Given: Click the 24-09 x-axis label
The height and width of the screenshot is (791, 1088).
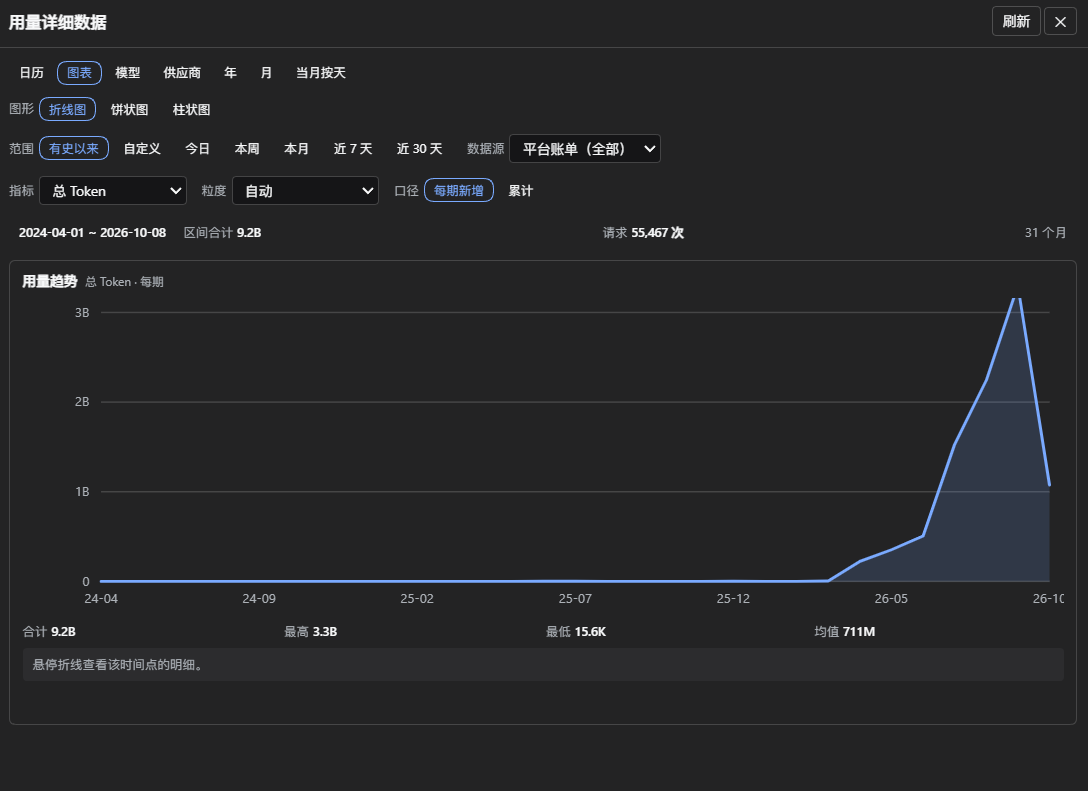Looking at the screenshot, I should (259, 598).
